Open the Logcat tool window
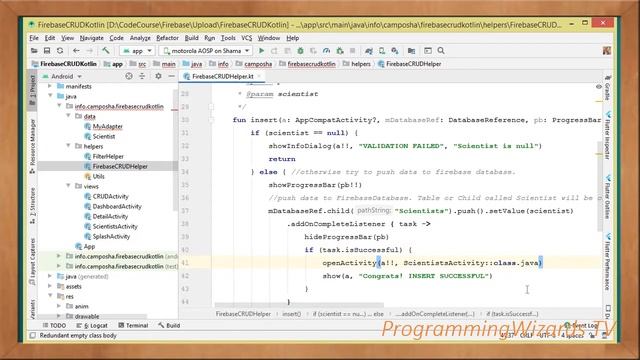This screenshot has width=640, height=360. pyautogui.click(x=92, y=325)
